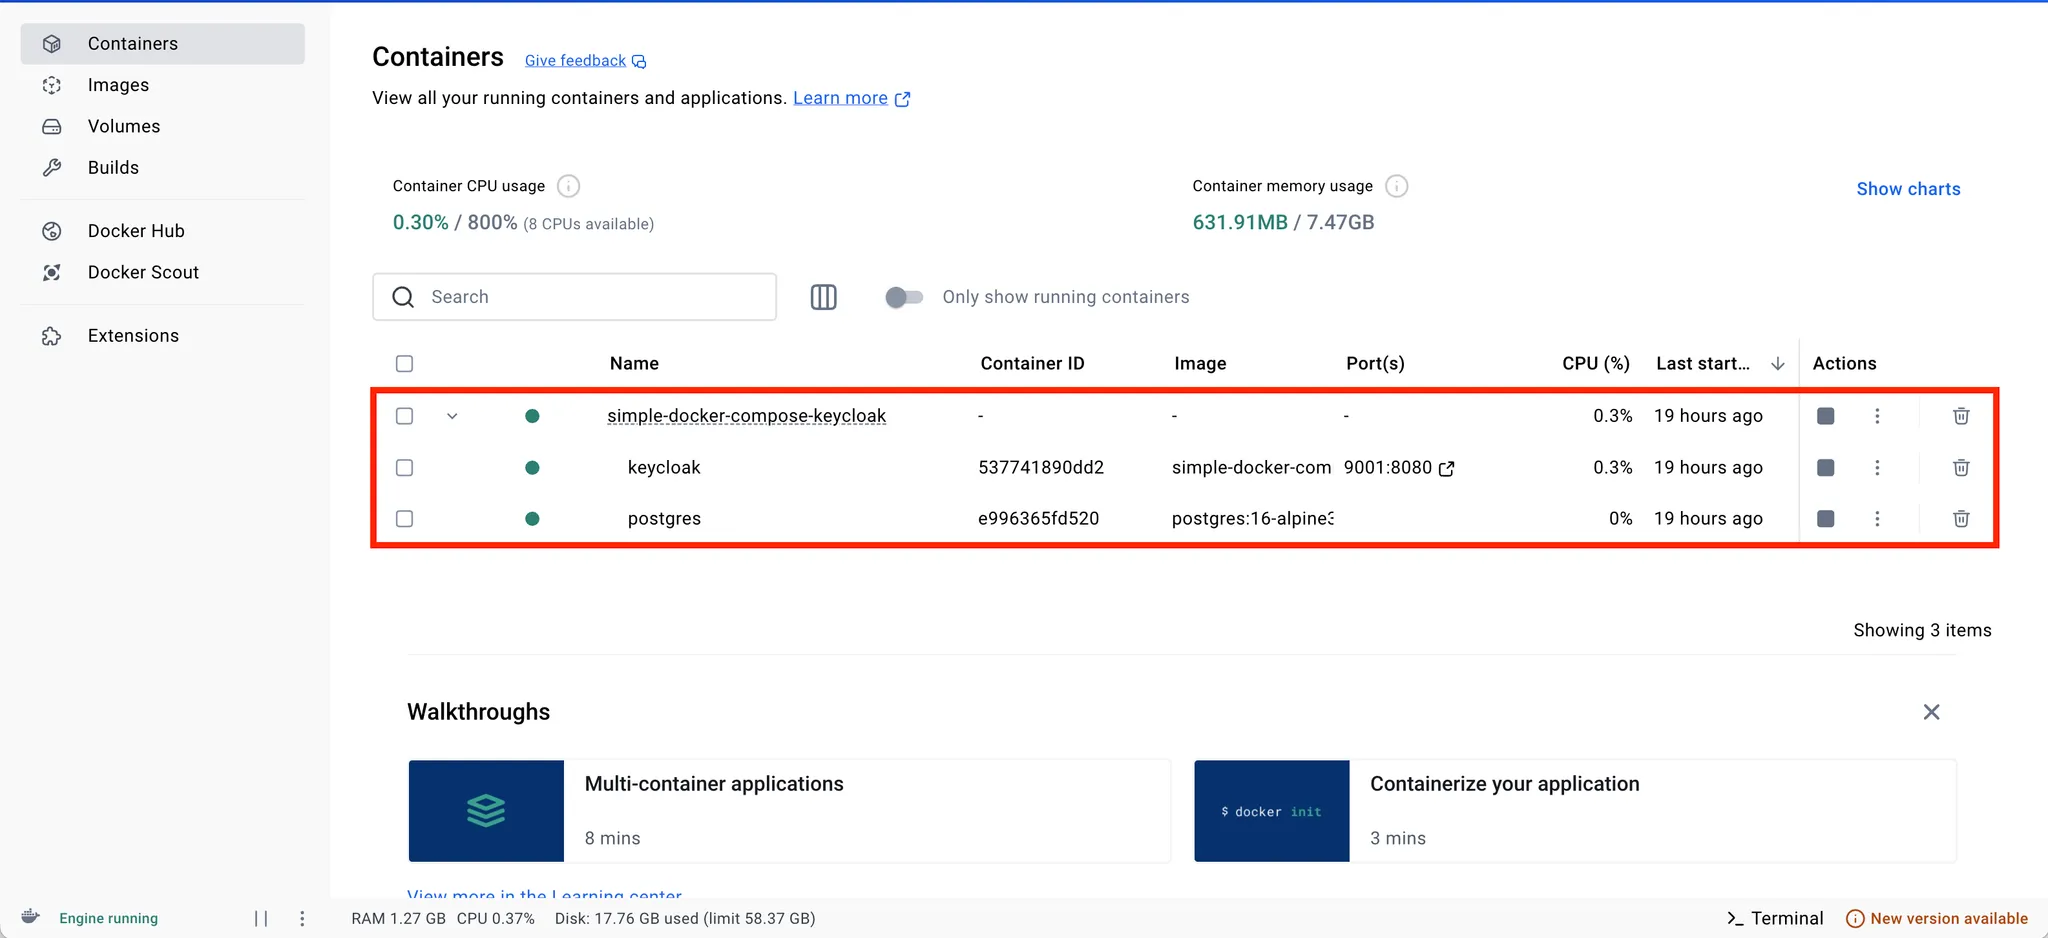Screen dimensions: 2048x938
Task: Close the Walkthroughs section
Action: (1931, 712)
